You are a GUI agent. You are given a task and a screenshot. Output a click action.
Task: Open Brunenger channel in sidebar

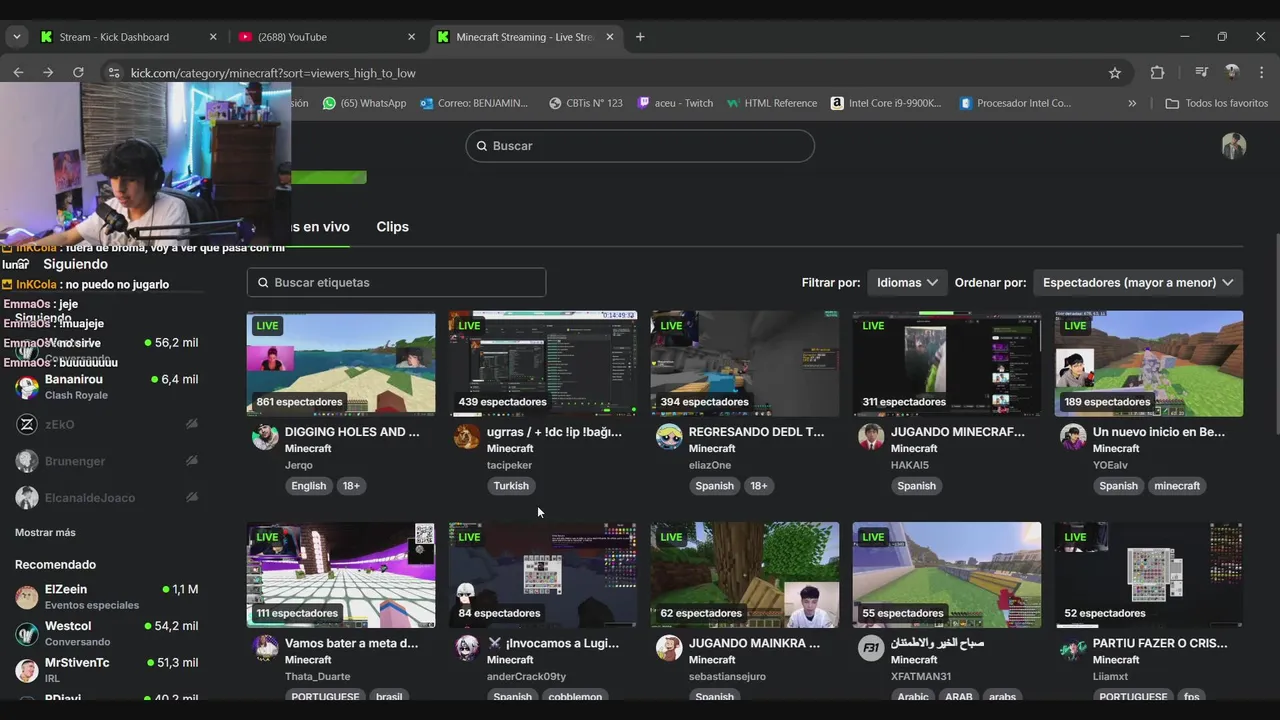tap(106, 461)
